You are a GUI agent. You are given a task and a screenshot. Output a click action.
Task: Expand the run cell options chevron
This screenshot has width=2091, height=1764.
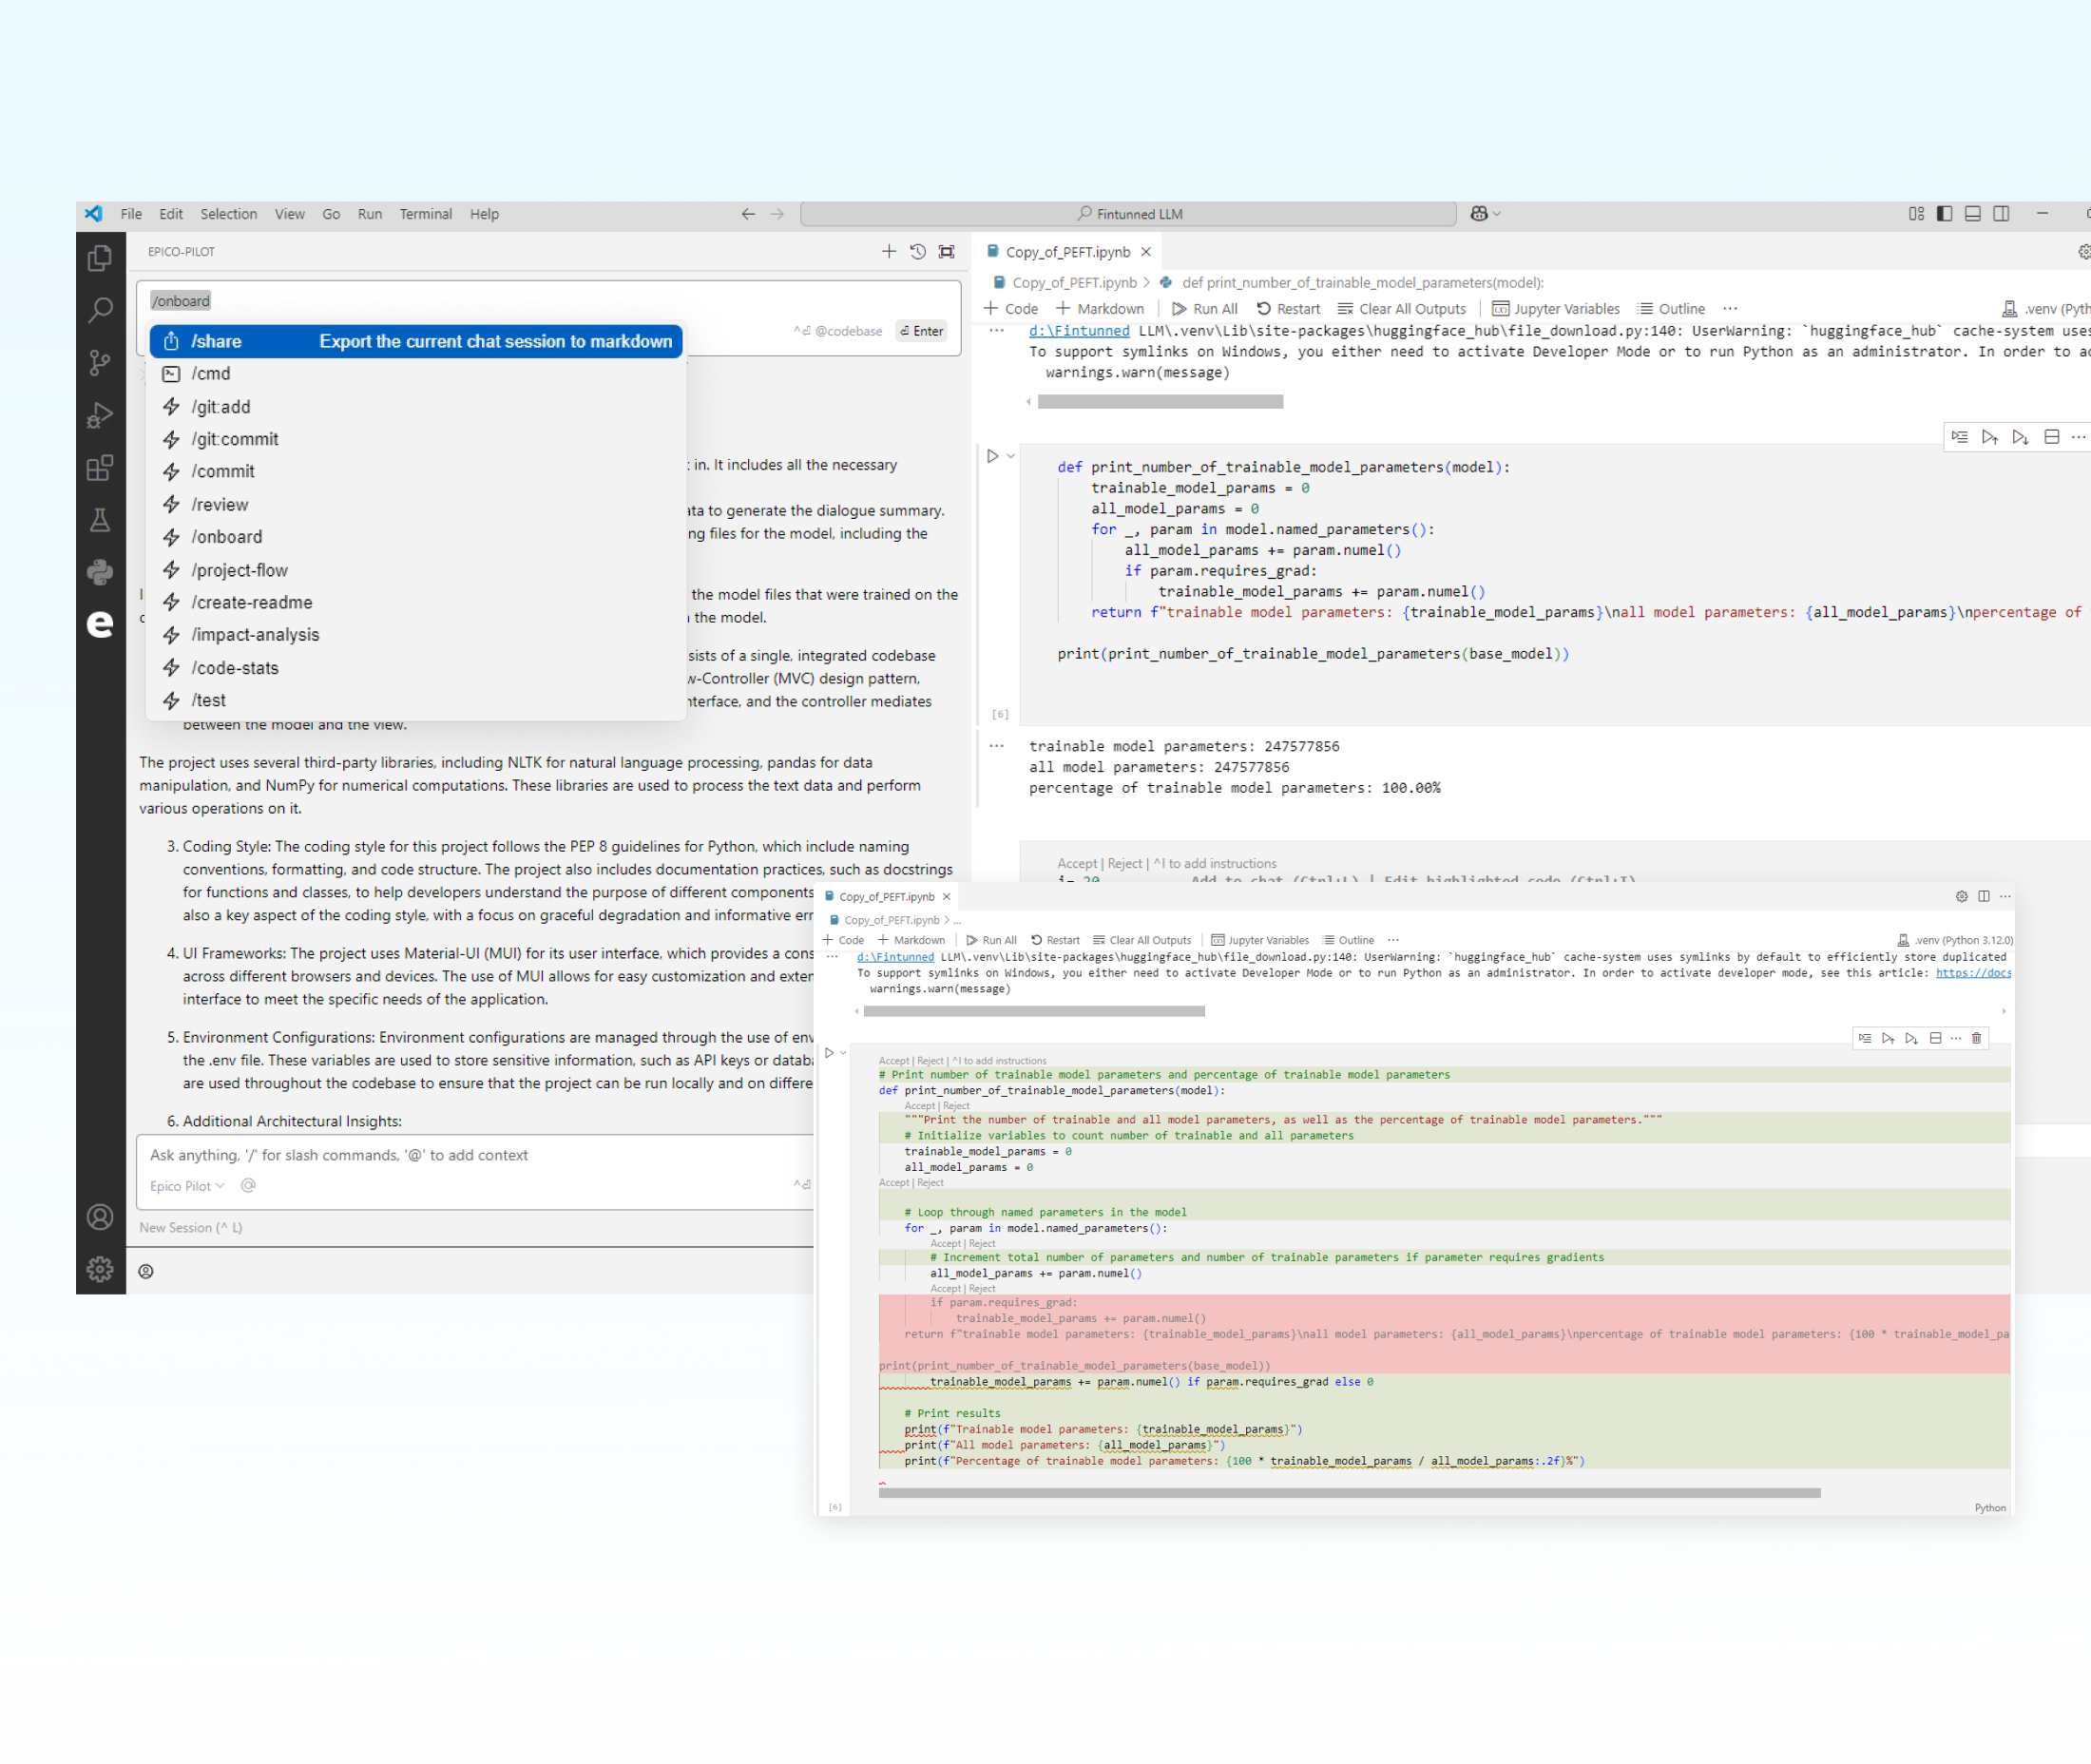[x=1011, y=456]
